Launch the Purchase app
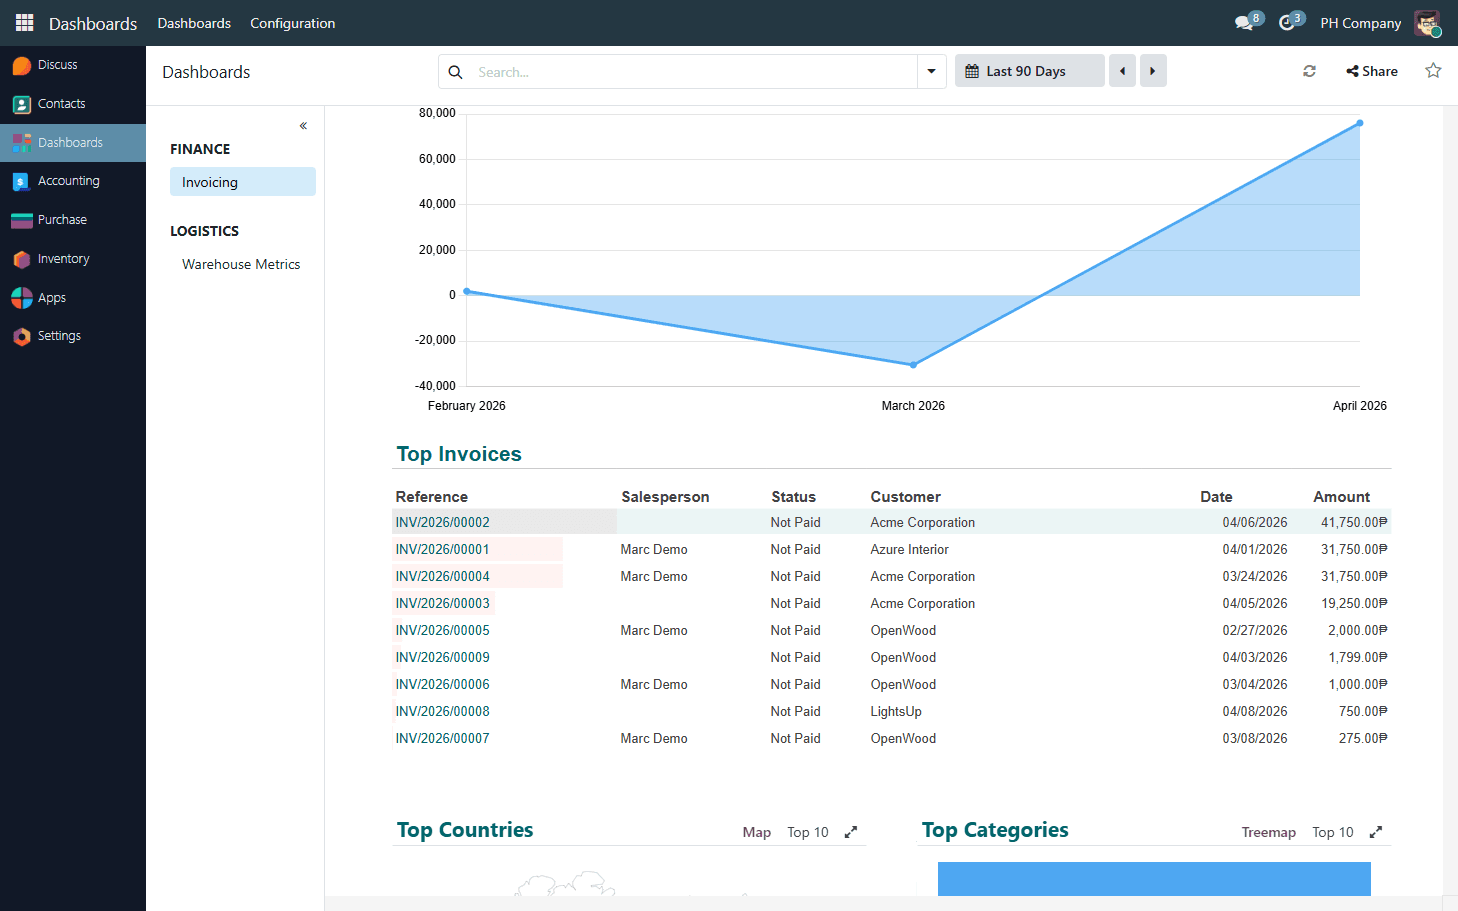The width and height of the screenshot is (1458, 911). pos(62,219)
